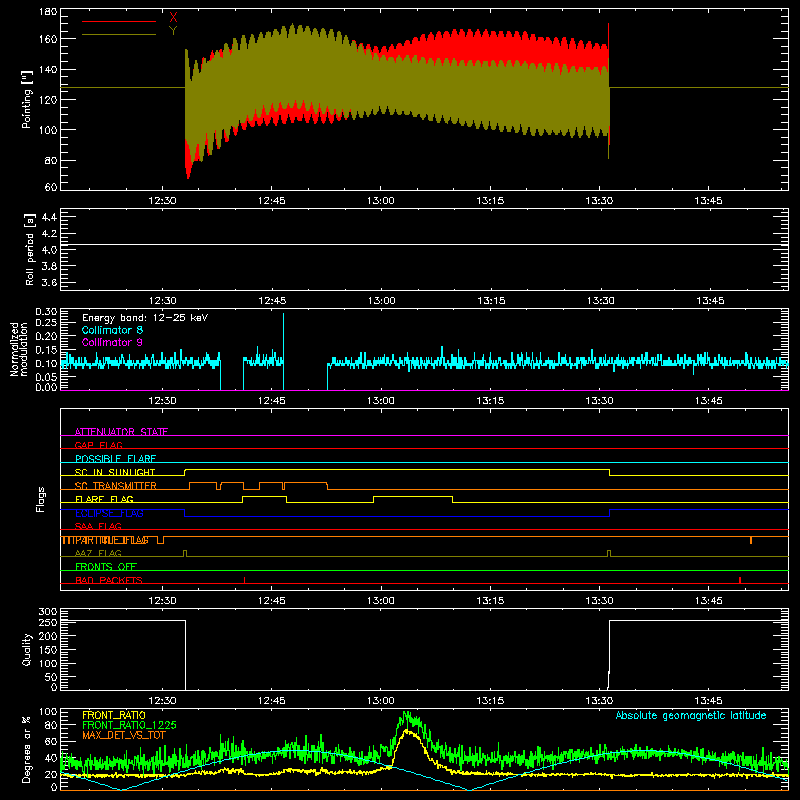
Task: Click the FRONTS_OFF flag label
Action: 106,567
